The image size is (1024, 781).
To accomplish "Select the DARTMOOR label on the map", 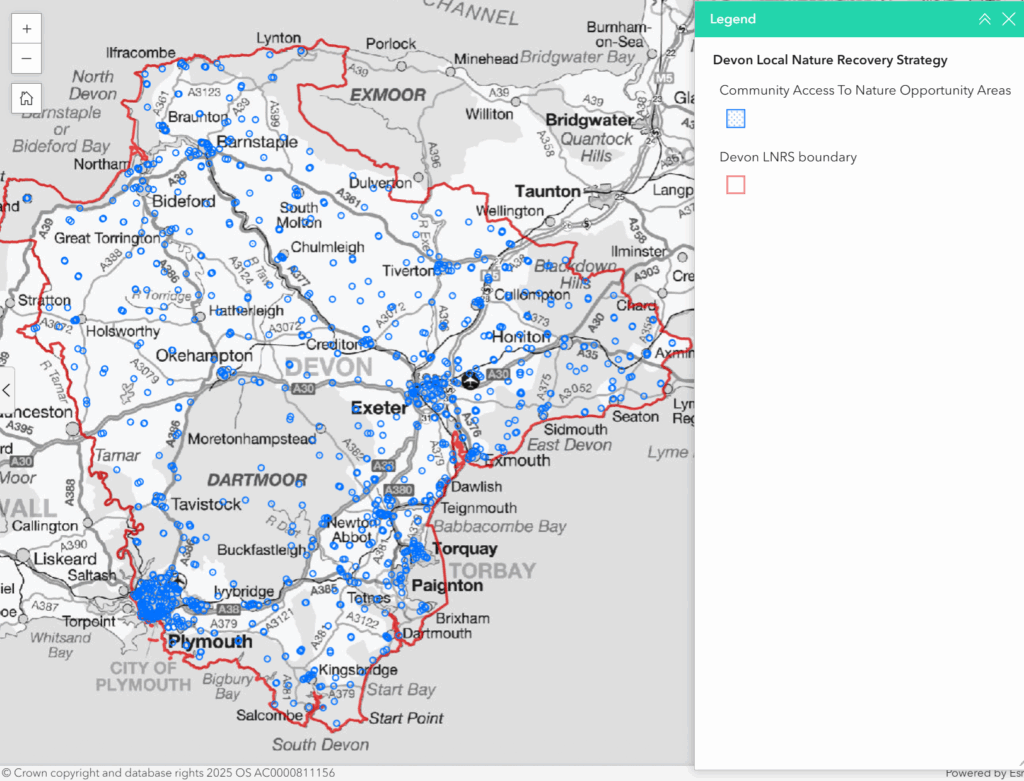I will click(x=257, y=480).
